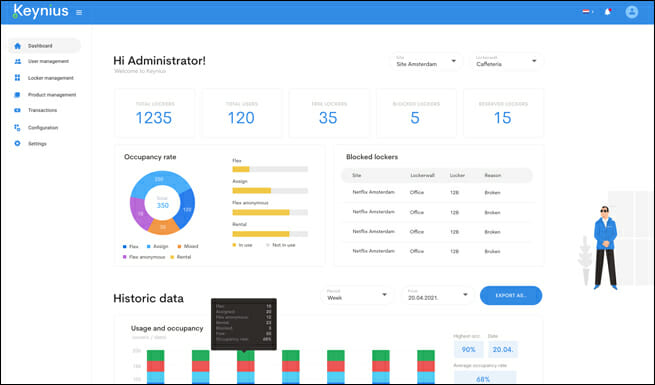The width and height of the screenshot is (655, 385).
Task: Open Dashboard in the sidebar
Action: click(x=44, y=46)
